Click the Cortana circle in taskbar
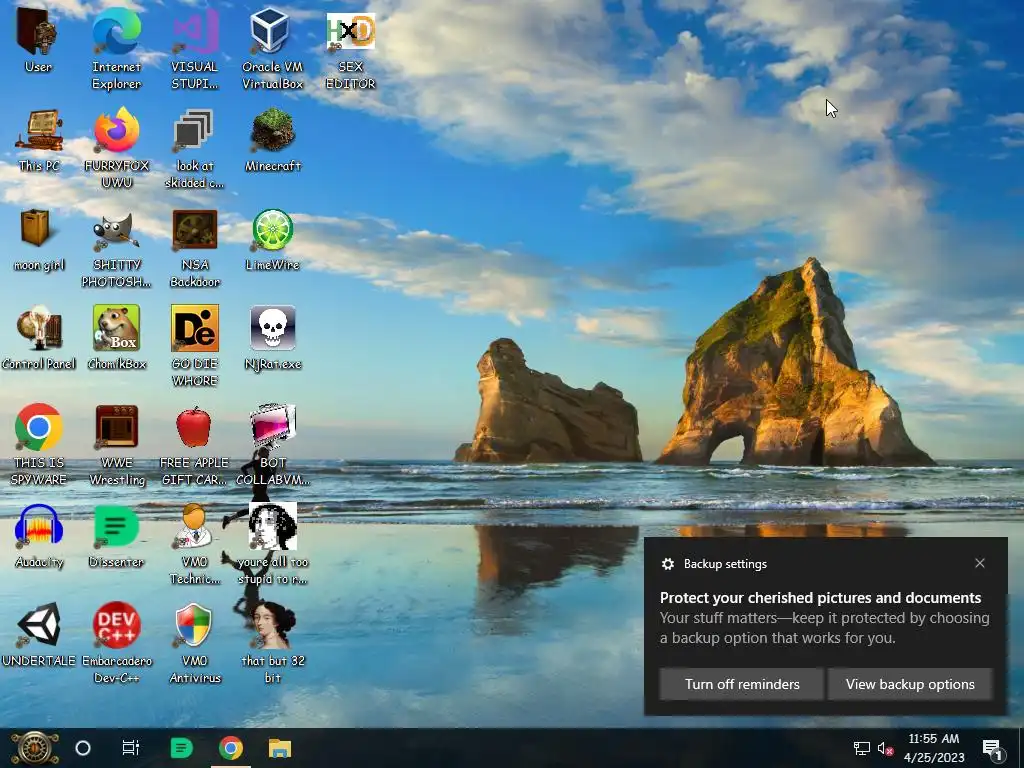The image size is (1024, 768). coord(83,748)
